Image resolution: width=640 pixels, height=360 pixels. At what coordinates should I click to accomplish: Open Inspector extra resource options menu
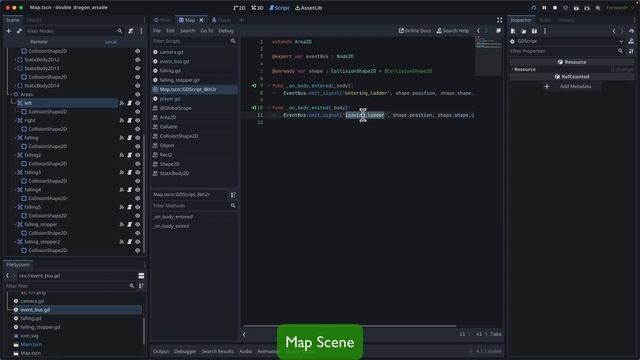coord(545,31)
